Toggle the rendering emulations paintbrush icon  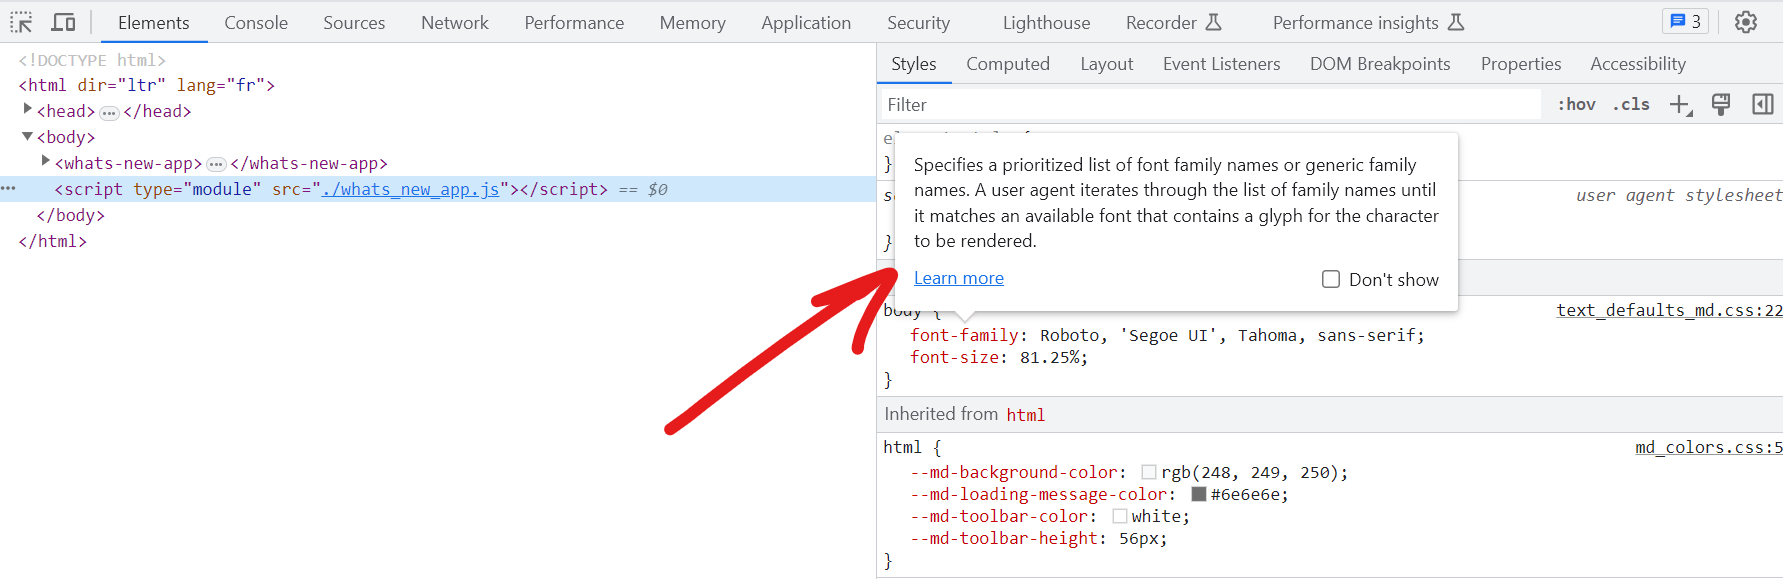(1721, 105)
